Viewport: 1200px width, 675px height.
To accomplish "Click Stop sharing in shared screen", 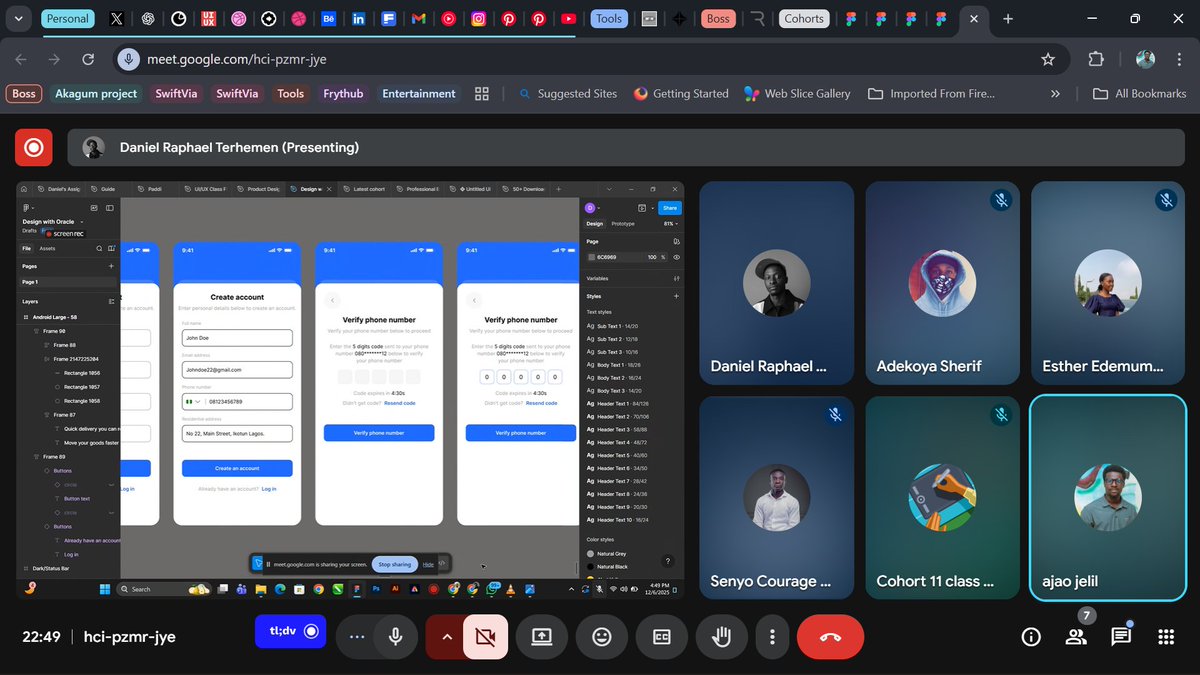I will pyautogui.click(x=394, y=564).
